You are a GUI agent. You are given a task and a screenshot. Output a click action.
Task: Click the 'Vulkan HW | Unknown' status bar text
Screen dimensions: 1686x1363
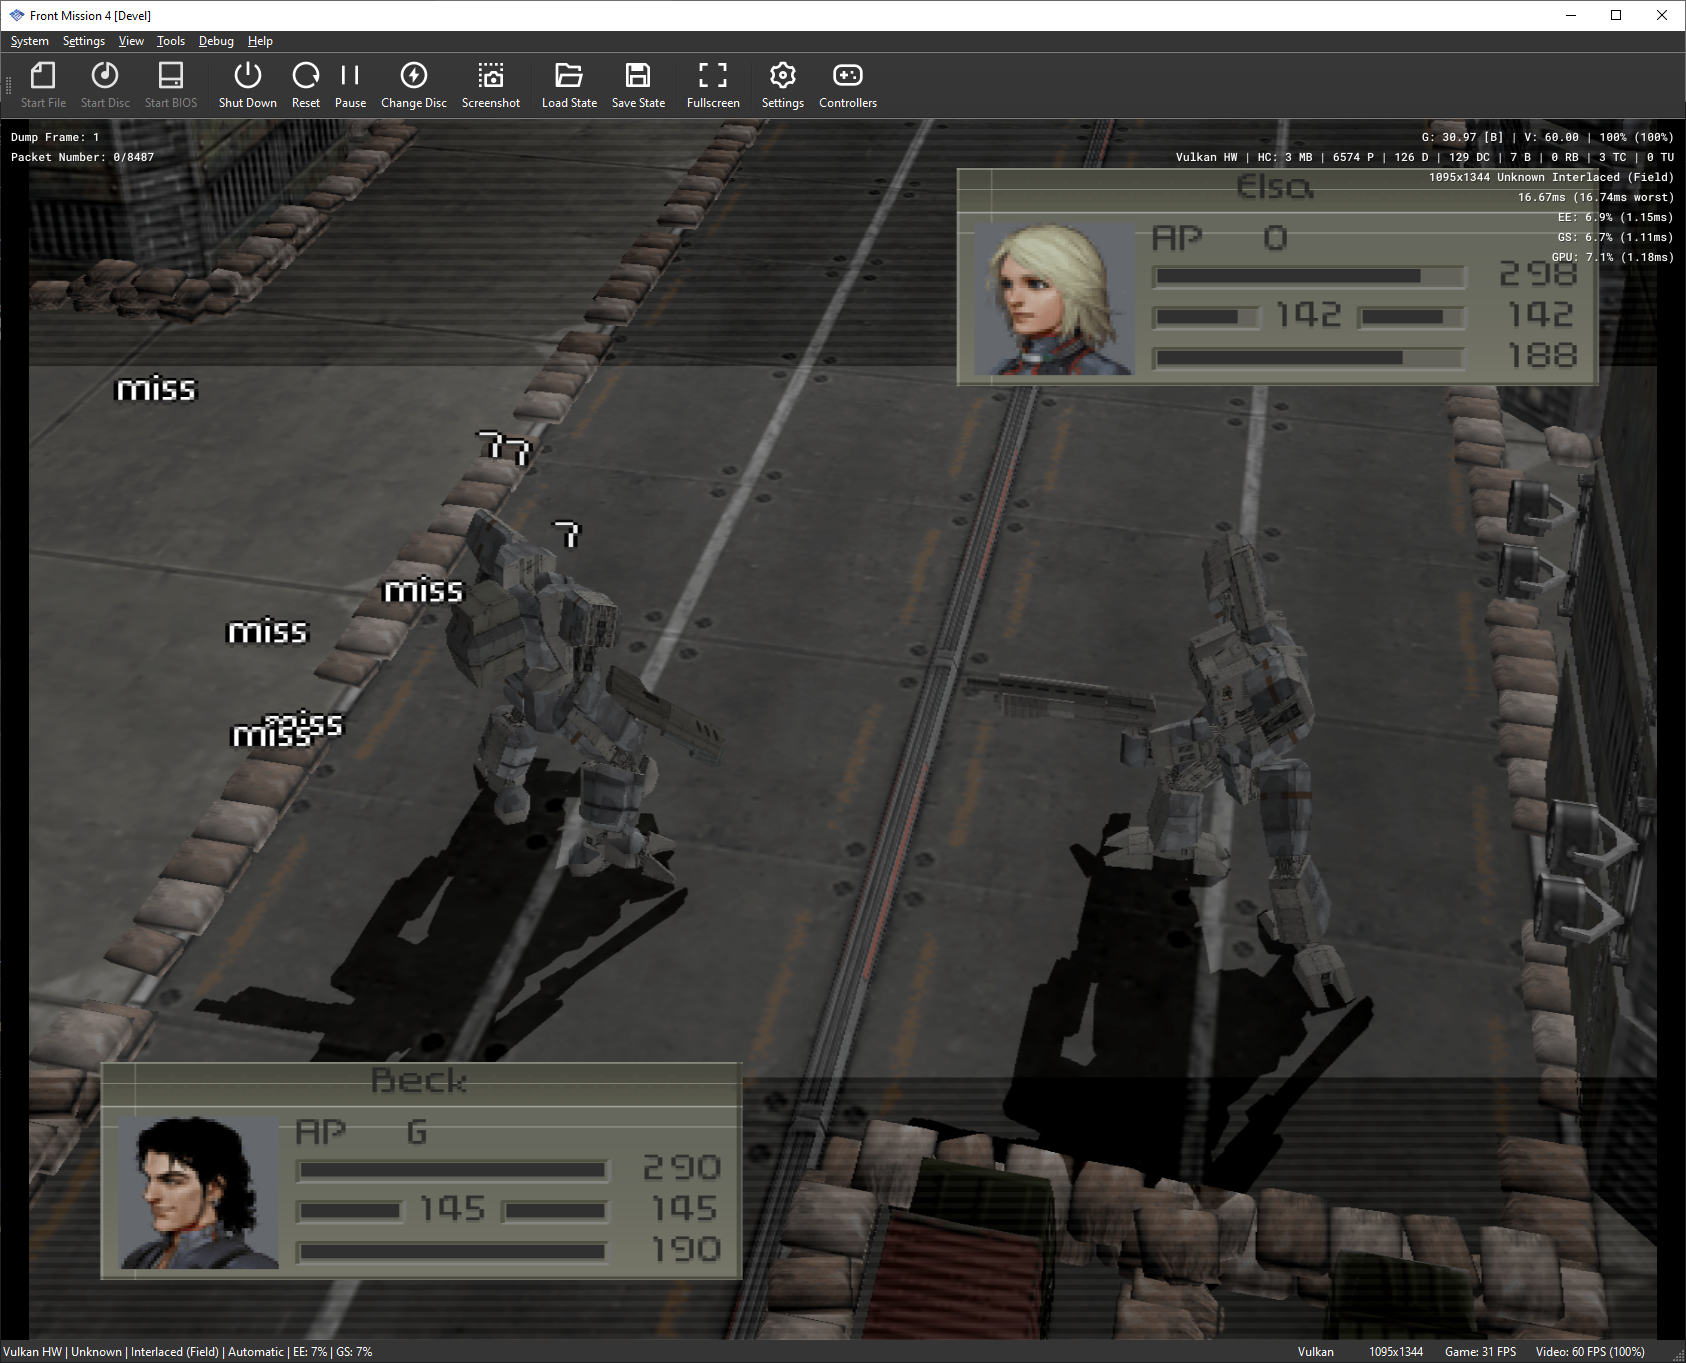point(62,1352)
